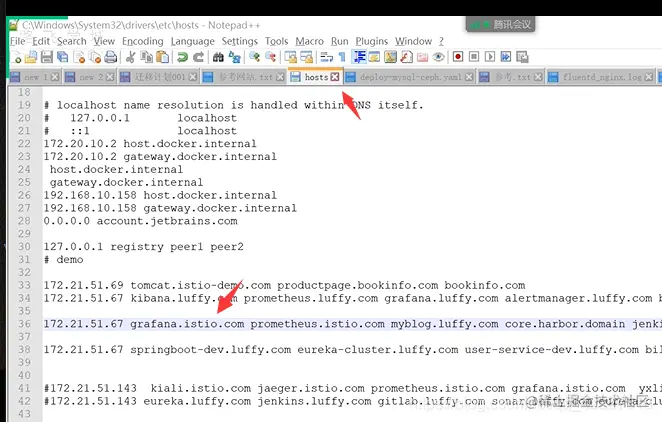Click 'grafana.istio.com' on line 36

click(x=187, y=324)
